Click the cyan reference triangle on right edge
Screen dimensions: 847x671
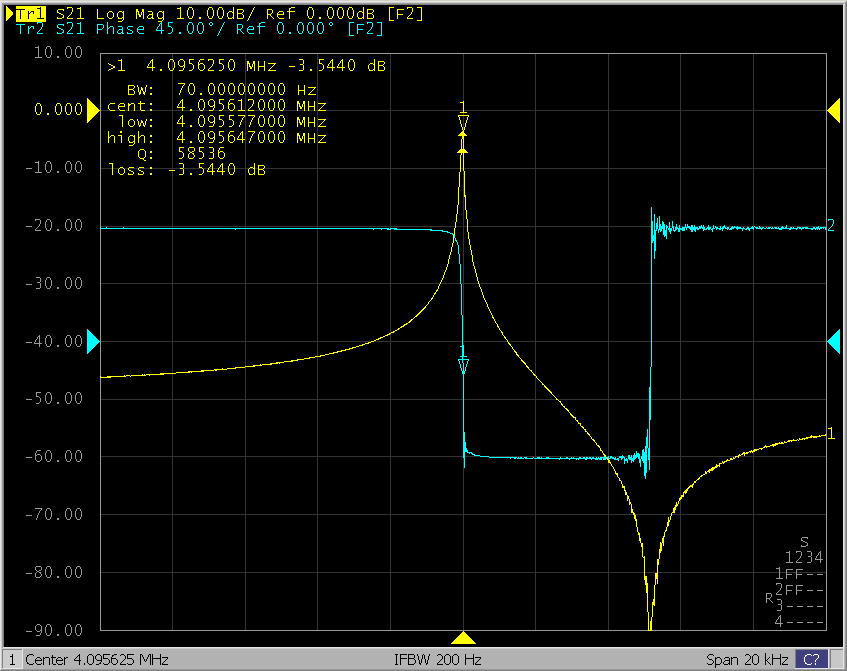[x=833, y=342]
